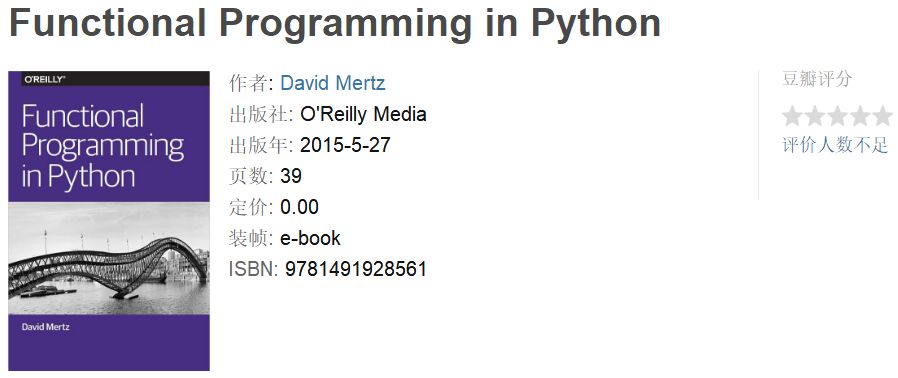This screenshot has height=378, width=898.
Task: Click the book cover thumbnail image
Action: pos(109,220)
